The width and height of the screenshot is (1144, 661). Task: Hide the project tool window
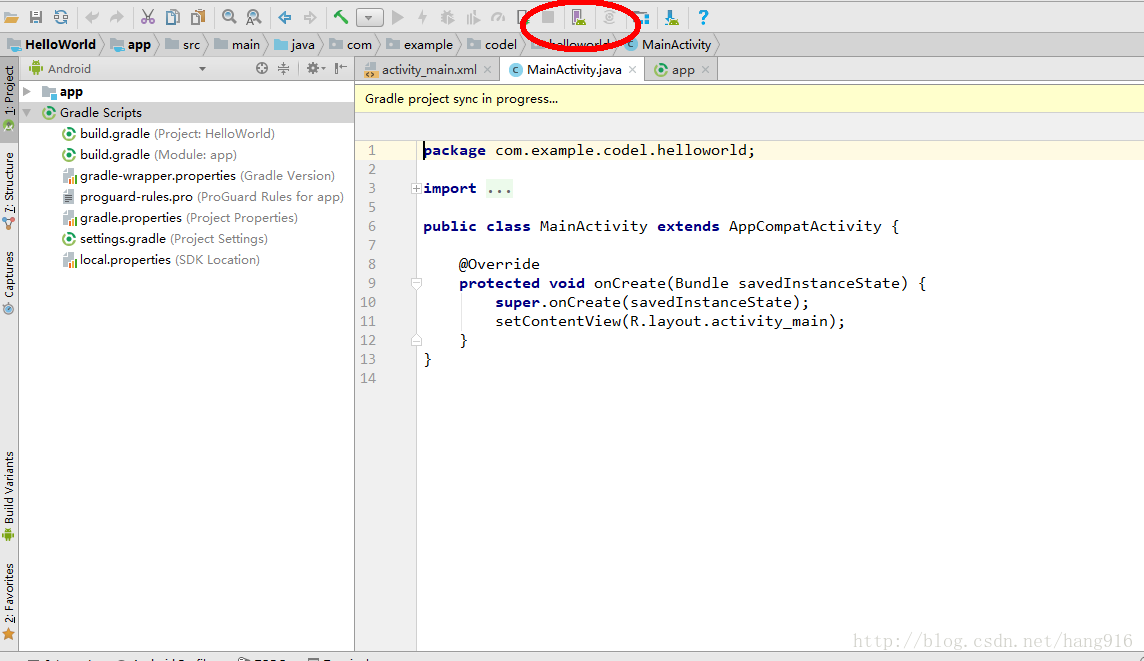click(341, 69)
